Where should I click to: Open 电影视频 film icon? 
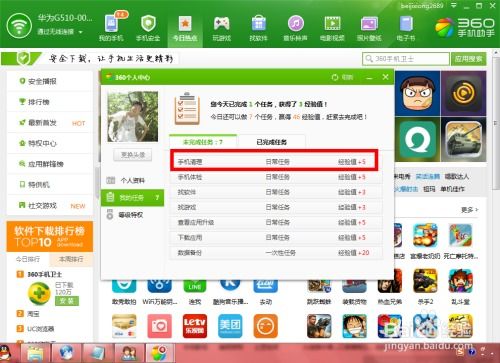coord(332,28)
